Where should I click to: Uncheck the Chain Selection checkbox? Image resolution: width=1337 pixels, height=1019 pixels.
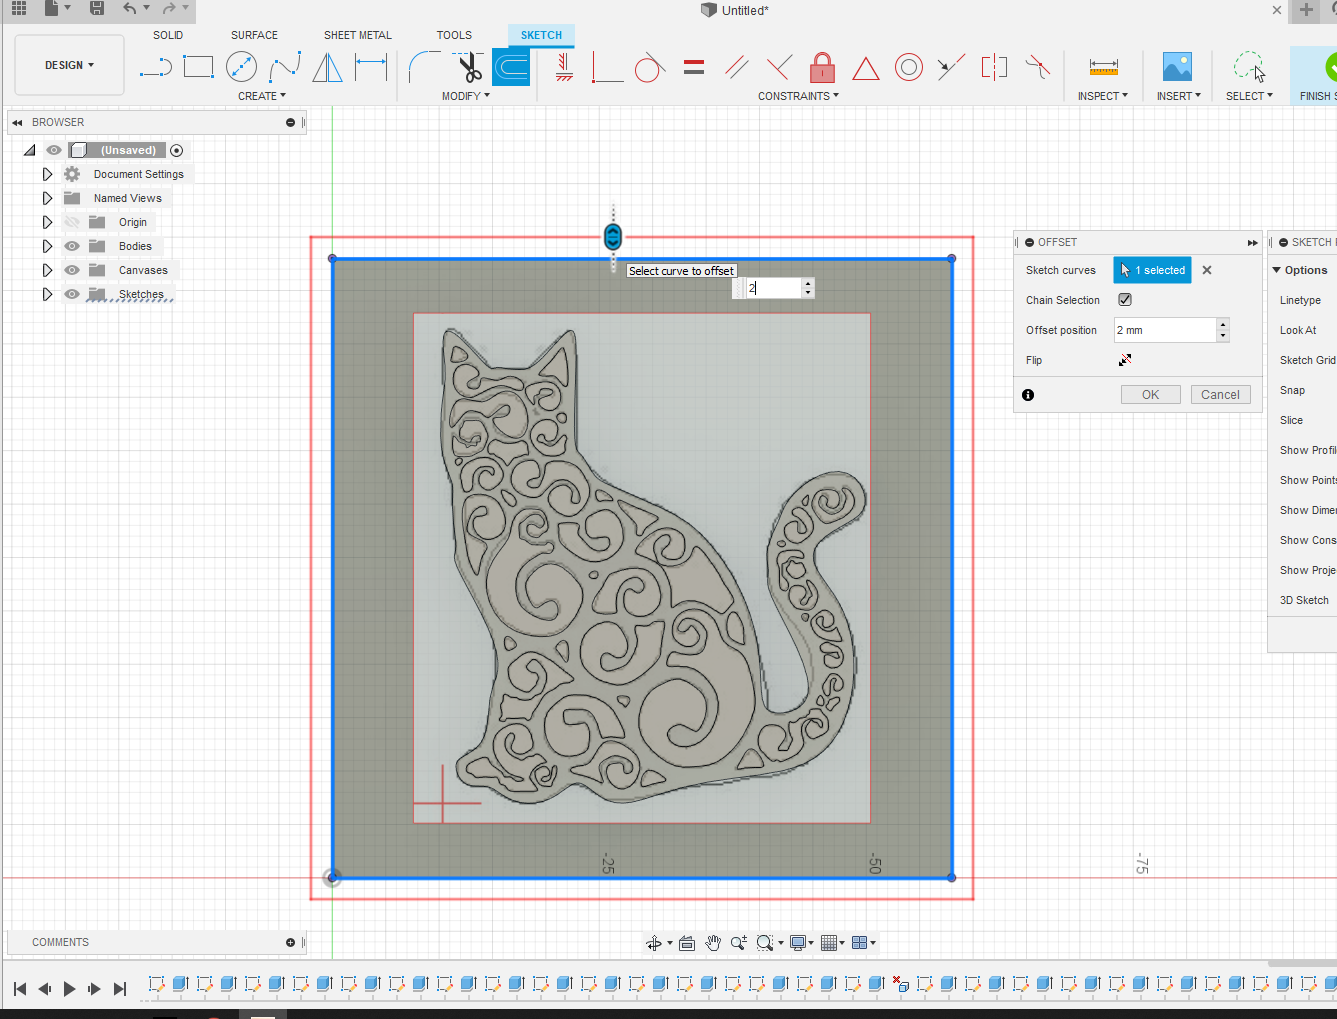click(x=1125, y=300)
